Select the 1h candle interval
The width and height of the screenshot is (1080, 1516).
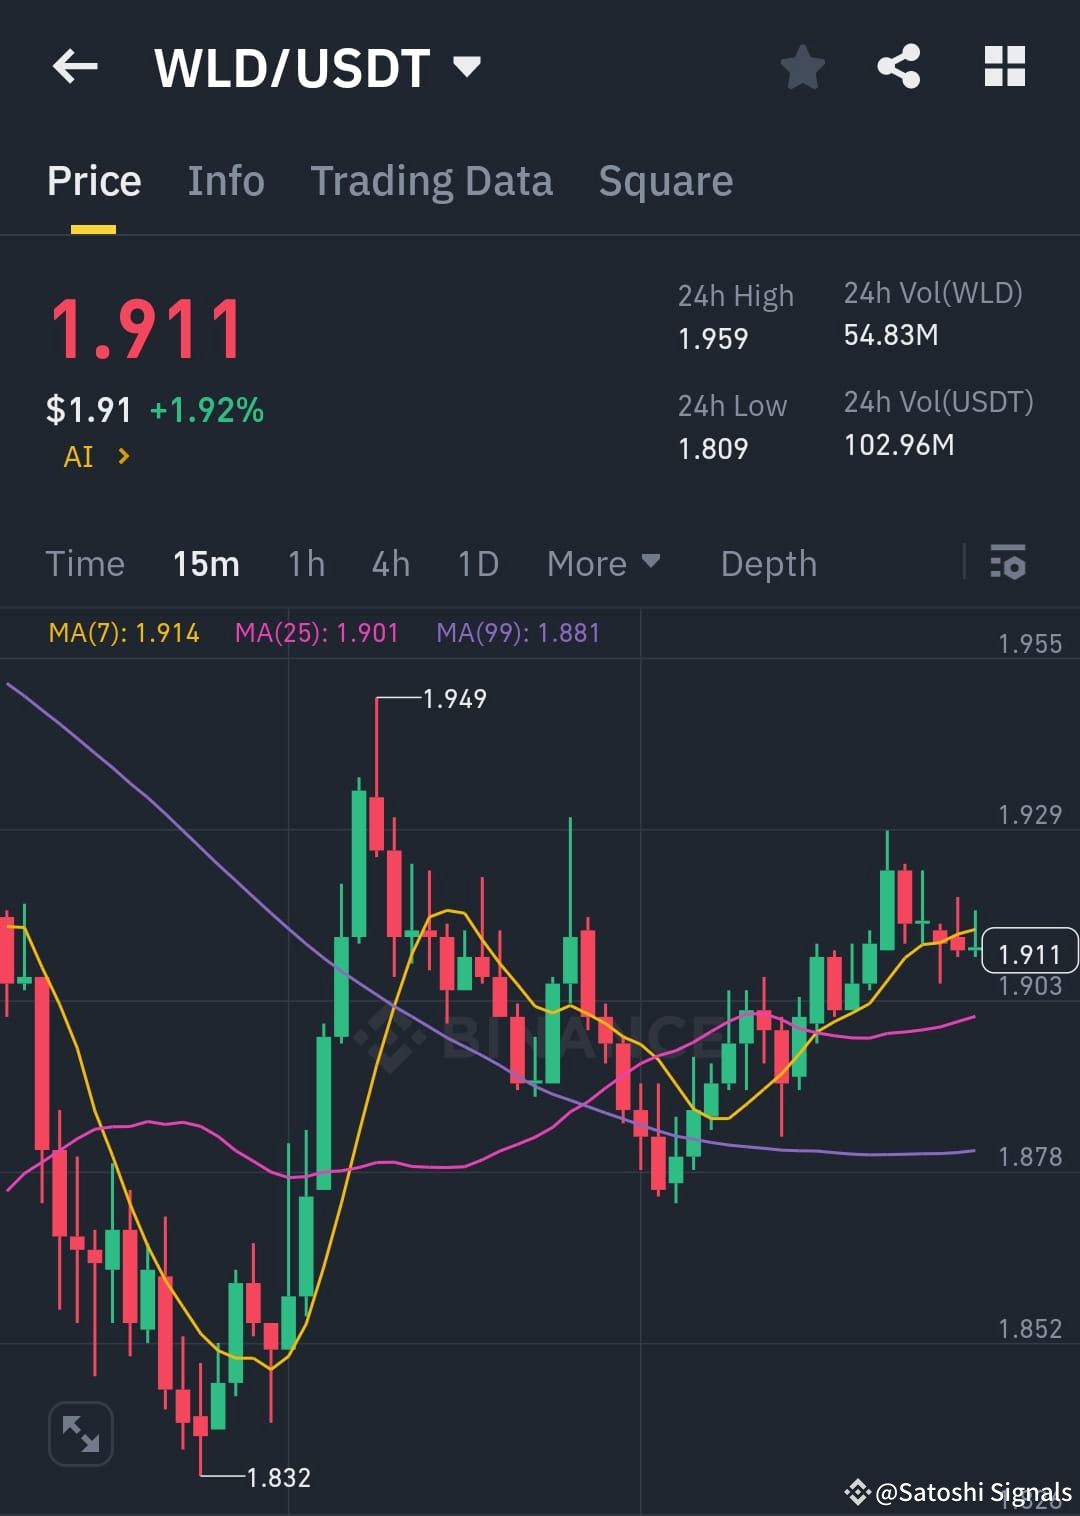pyautogui.click(x=306, y=564)
